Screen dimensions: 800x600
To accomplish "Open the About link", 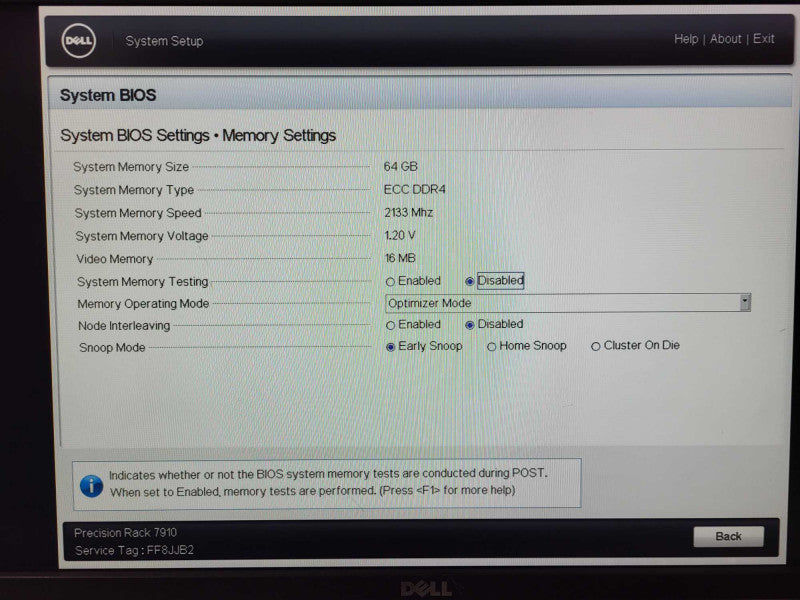I will point(726,39).
